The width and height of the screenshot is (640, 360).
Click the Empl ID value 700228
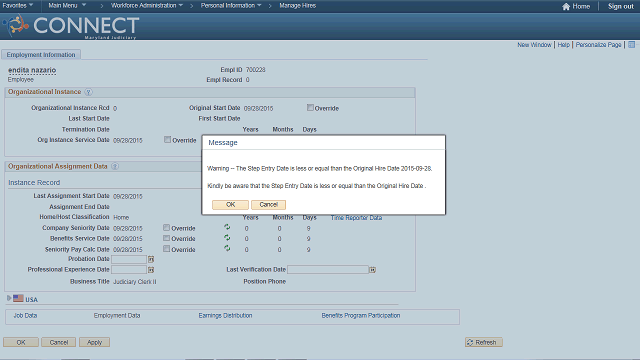pyautogui.click(x=256, y=70)
